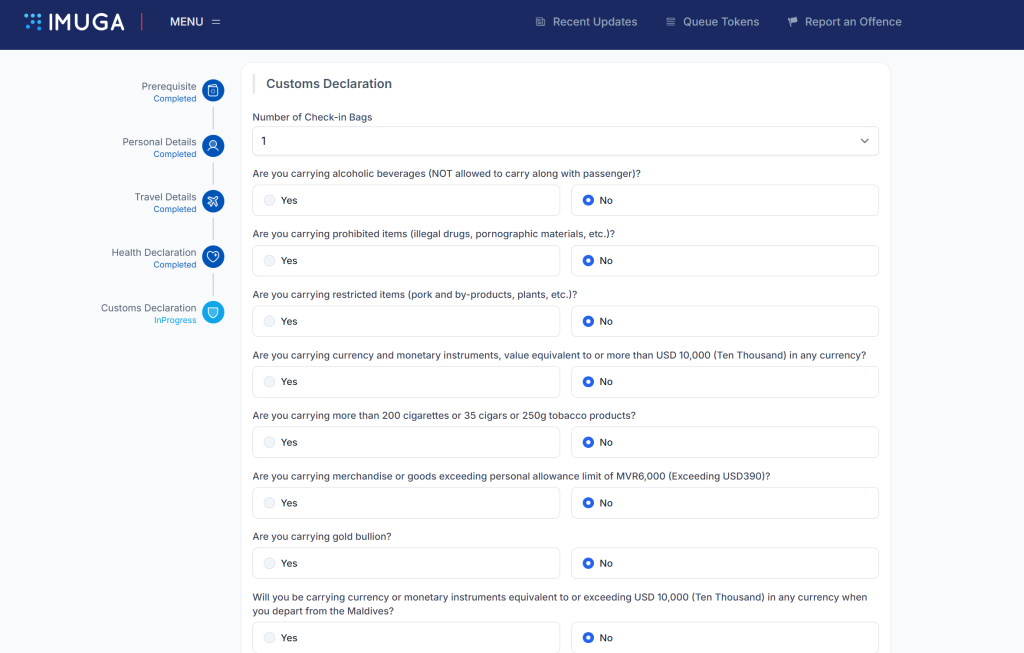Go to the Customs Declaration step
Viewport: 1024px width, 653px height.
click(x=148, y=308)
